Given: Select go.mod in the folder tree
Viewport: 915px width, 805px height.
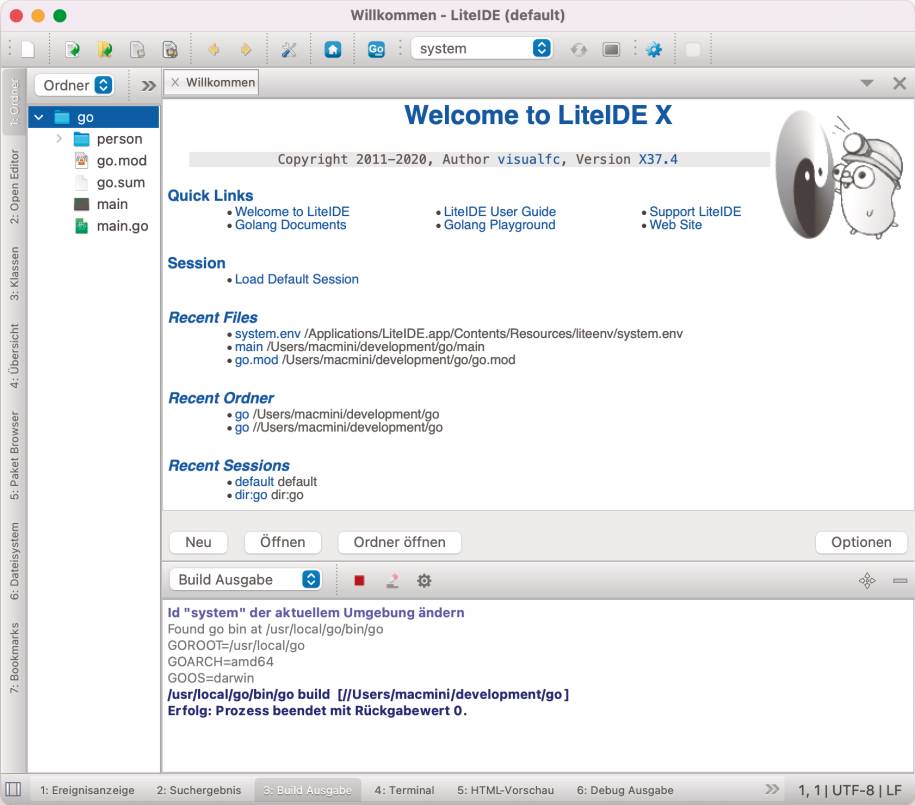Looking at the screenshot, I should point(121,161).
